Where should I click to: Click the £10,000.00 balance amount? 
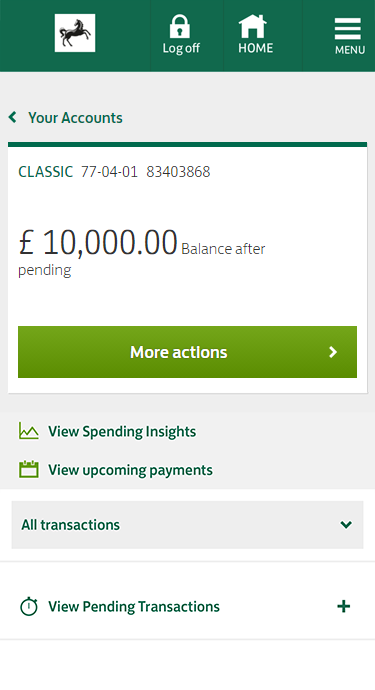click(x=98, y=242)
